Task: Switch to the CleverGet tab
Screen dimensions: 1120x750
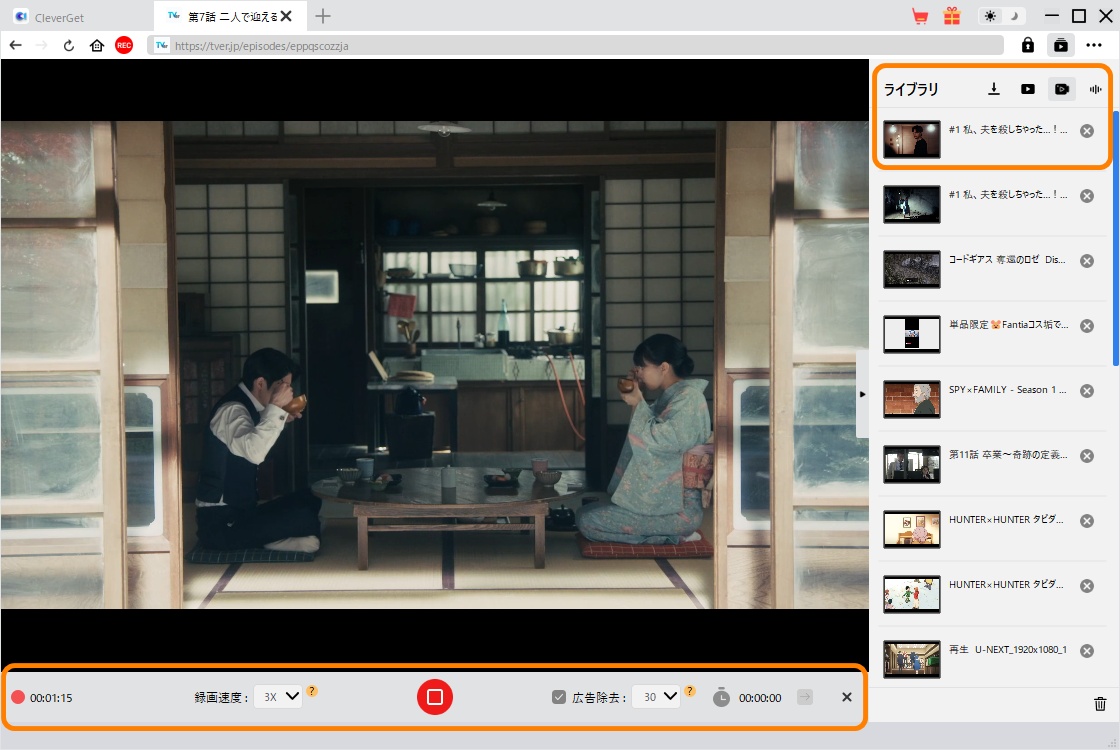Action: coord(76,16)
